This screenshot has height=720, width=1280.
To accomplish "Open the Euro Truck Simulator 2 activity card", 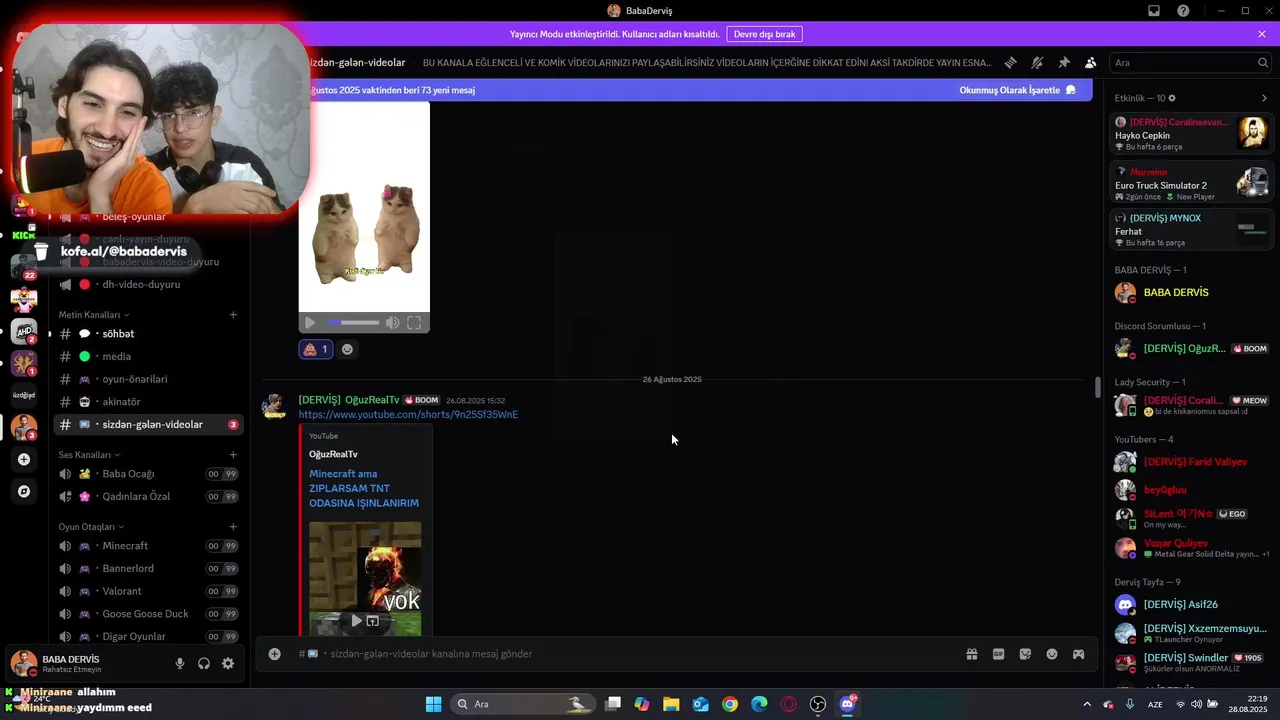I will pyautogui.click(x=1191, y=184).
